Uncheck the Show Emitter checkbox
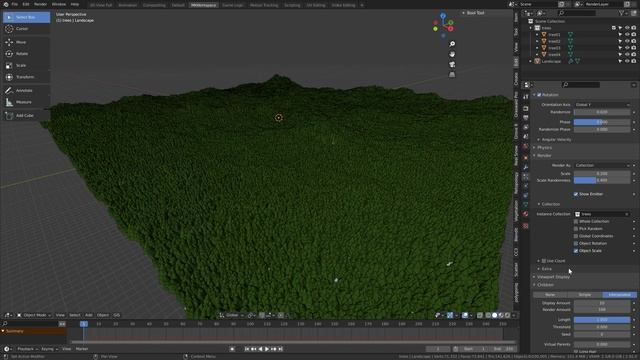 click(x=576, y=194)
